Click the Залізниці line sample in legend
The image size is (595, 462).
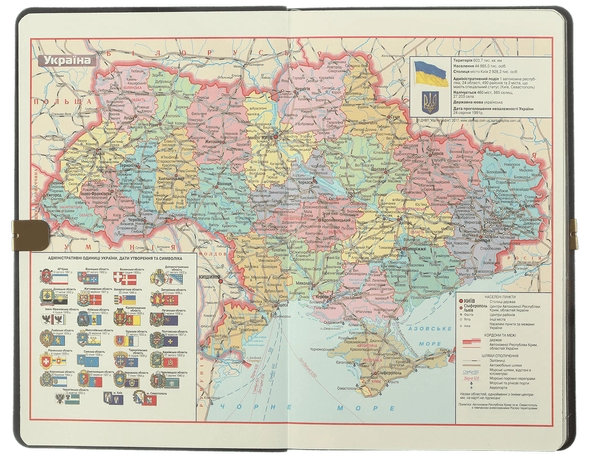point(471,361)
